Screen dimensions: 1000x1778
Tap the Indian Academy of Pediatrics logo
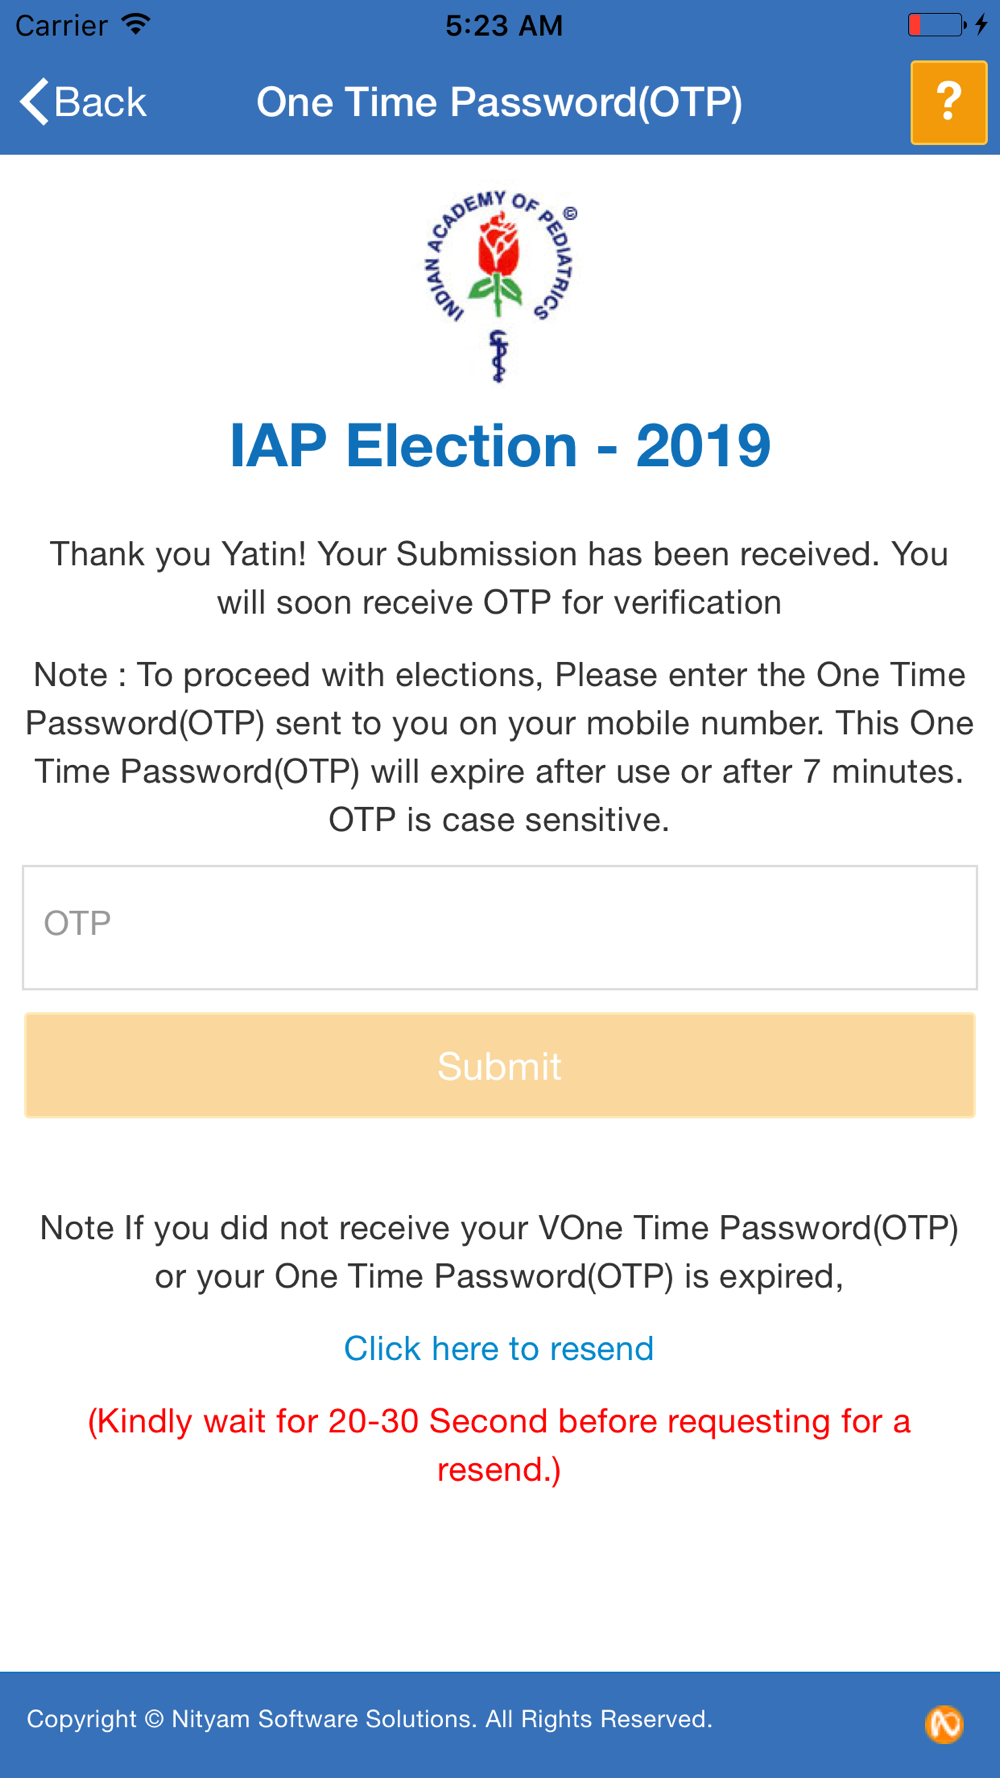[x=499, y=286]
